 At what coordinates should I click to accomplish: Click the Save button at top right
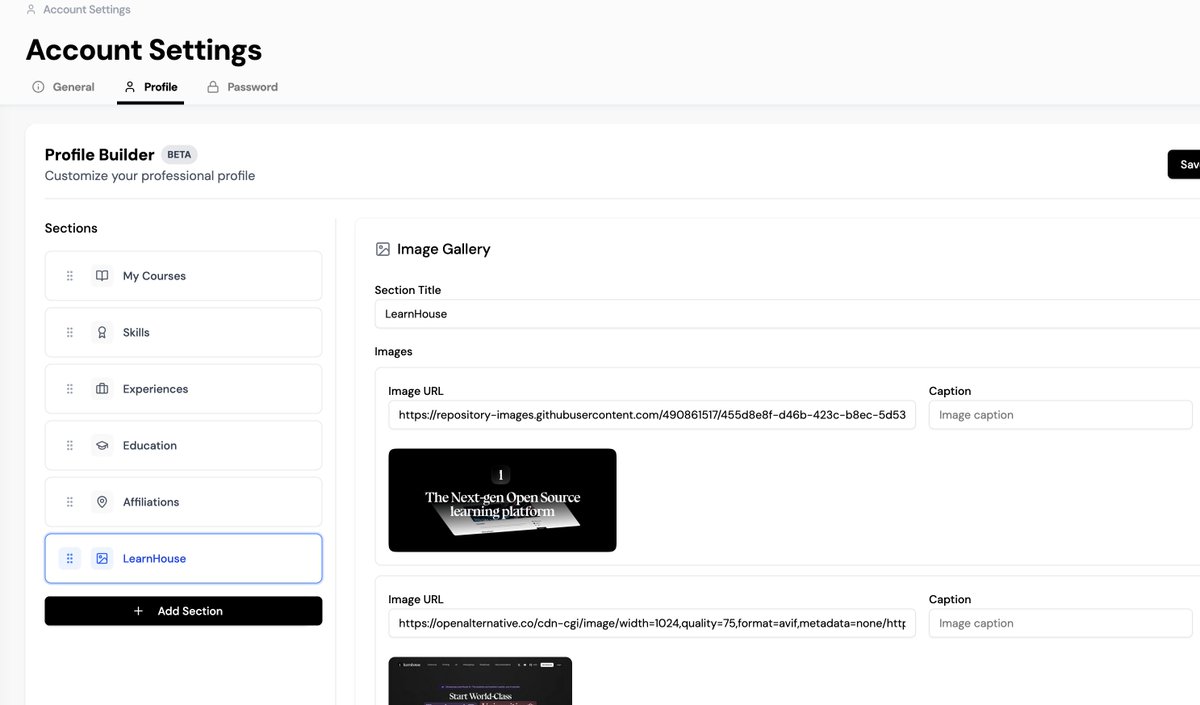click(1184, 165)
